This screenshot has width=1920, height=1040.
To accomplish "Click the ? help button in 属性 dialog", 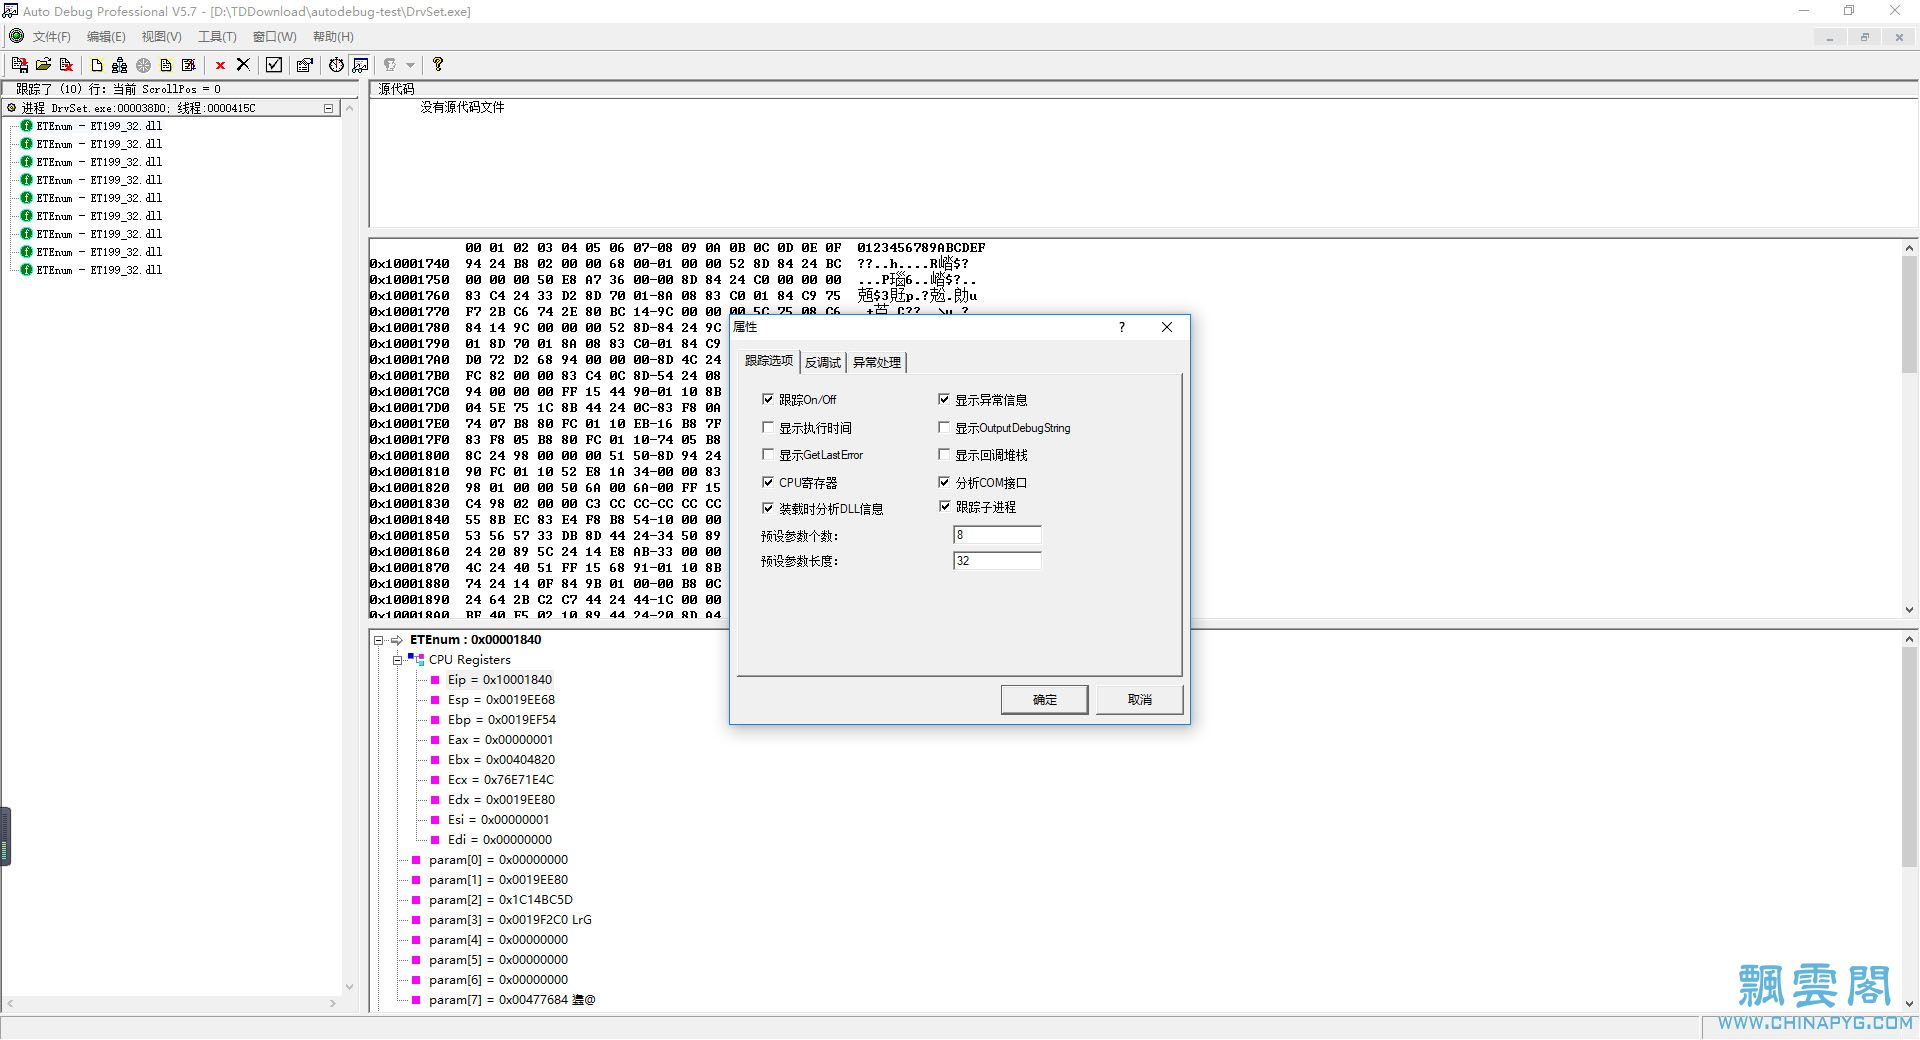I will [x=1121, y=327].
